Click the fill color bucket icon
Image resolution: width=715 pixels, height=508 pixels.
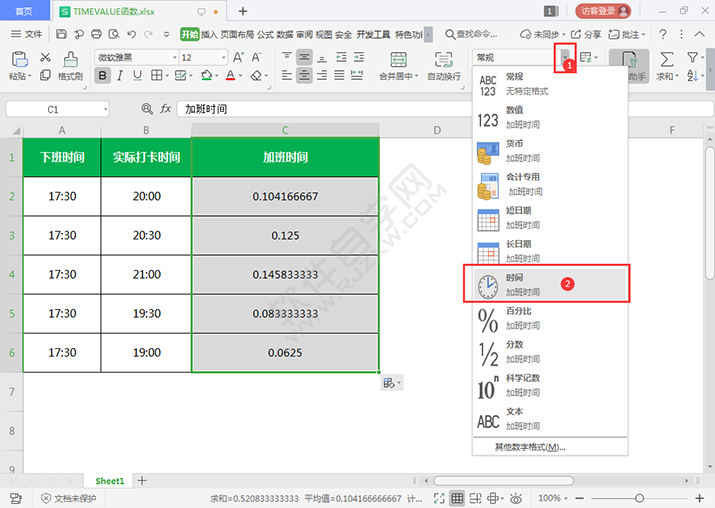point(206,76)
